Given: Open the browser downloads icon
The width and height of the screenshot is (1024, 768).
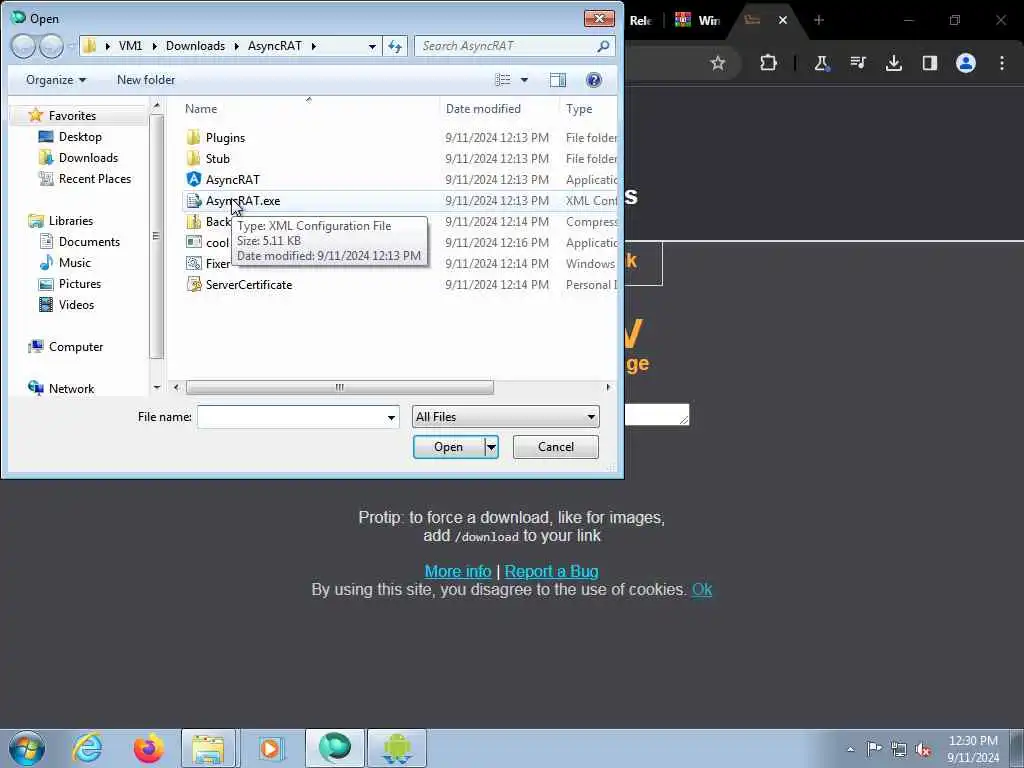Looking at the screenshot, I should click(x=894, y=63).
